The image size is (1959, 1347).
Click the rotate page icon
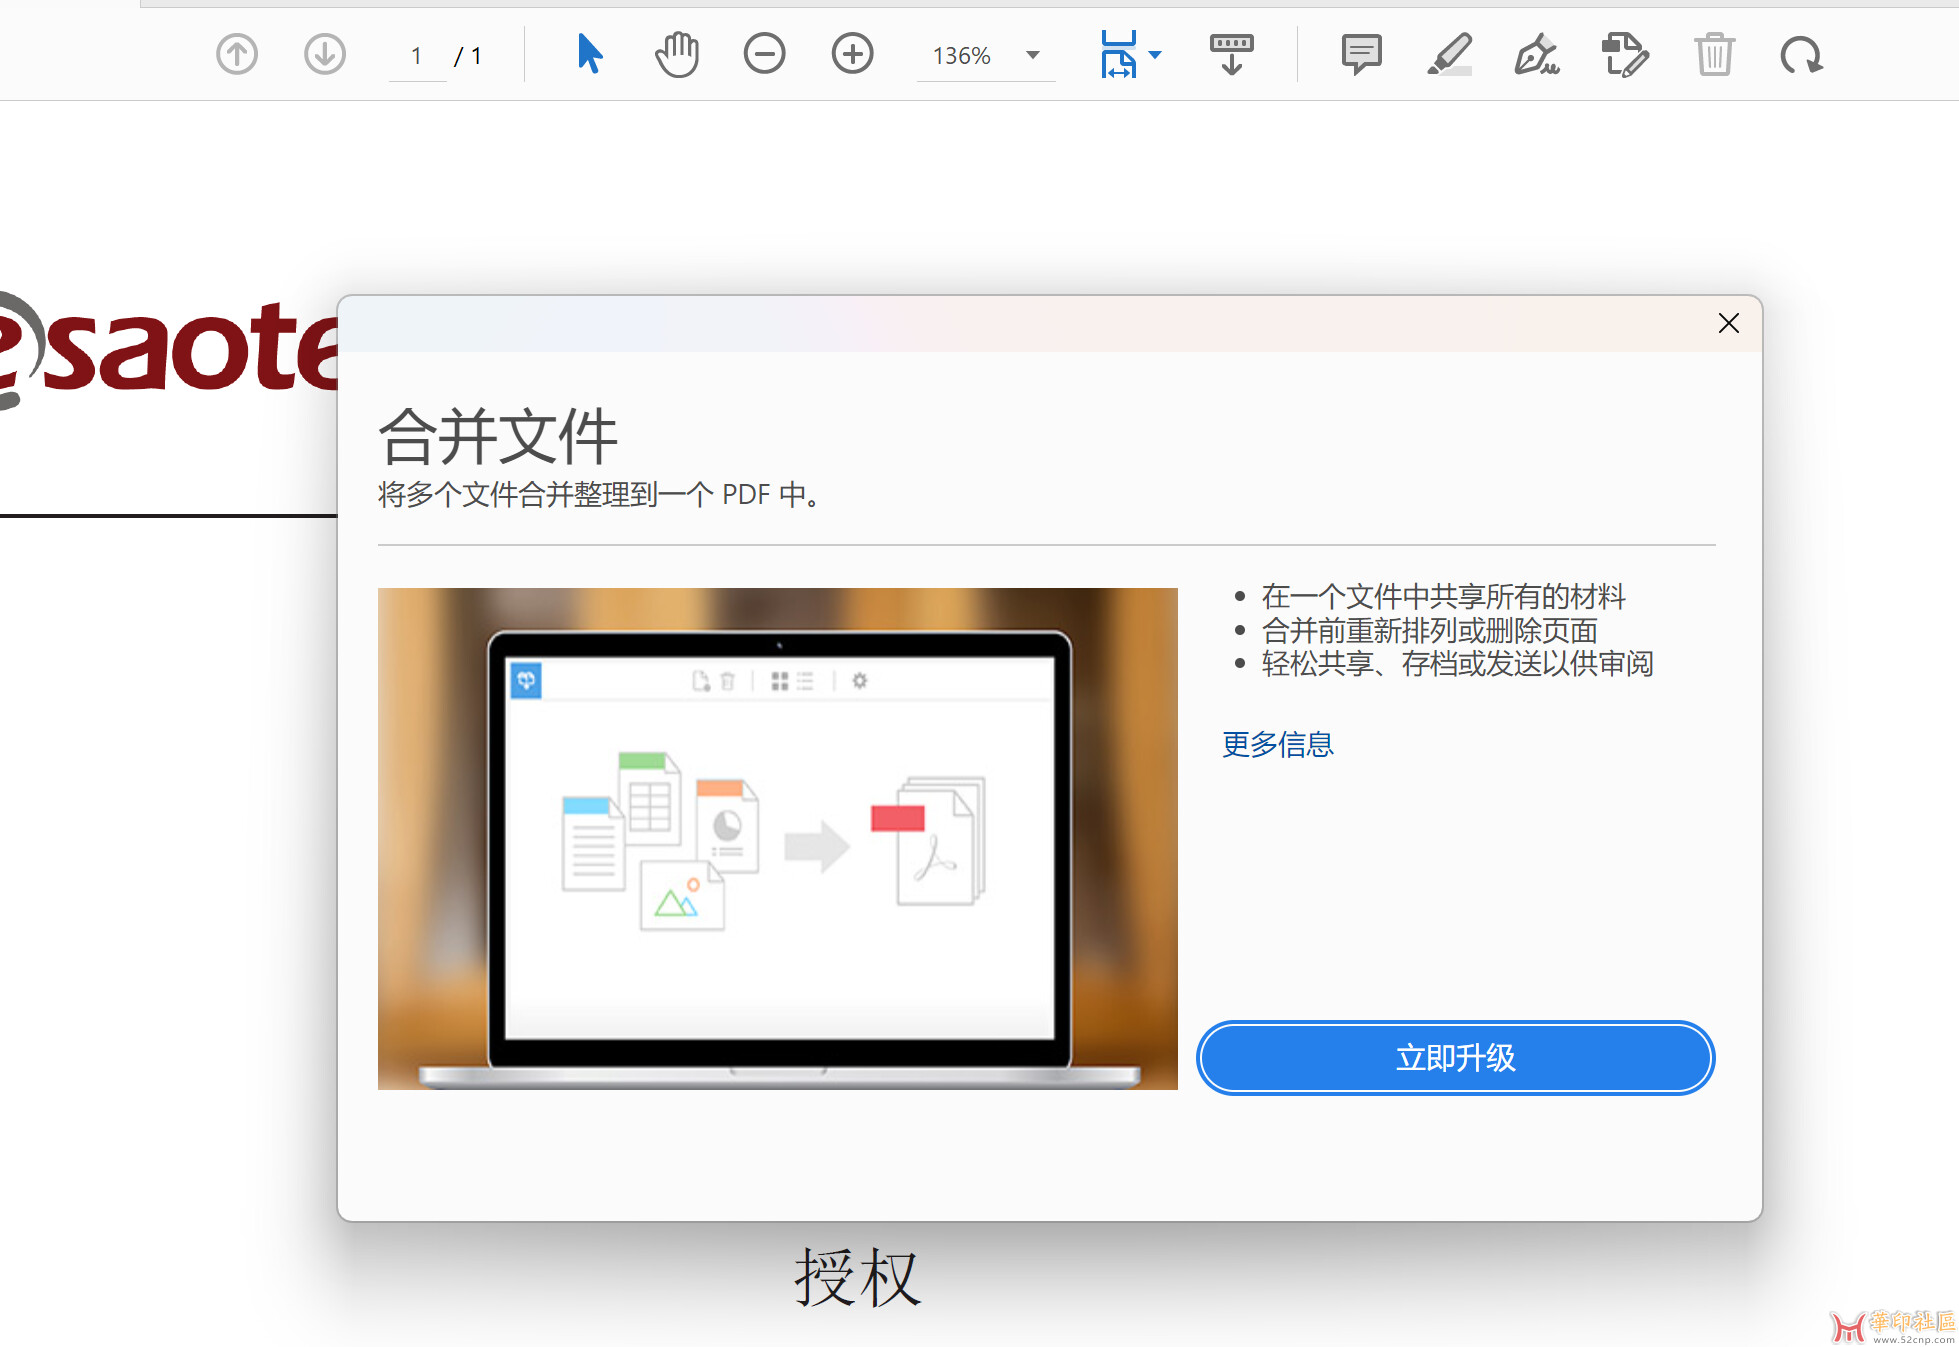(1801, 54)
